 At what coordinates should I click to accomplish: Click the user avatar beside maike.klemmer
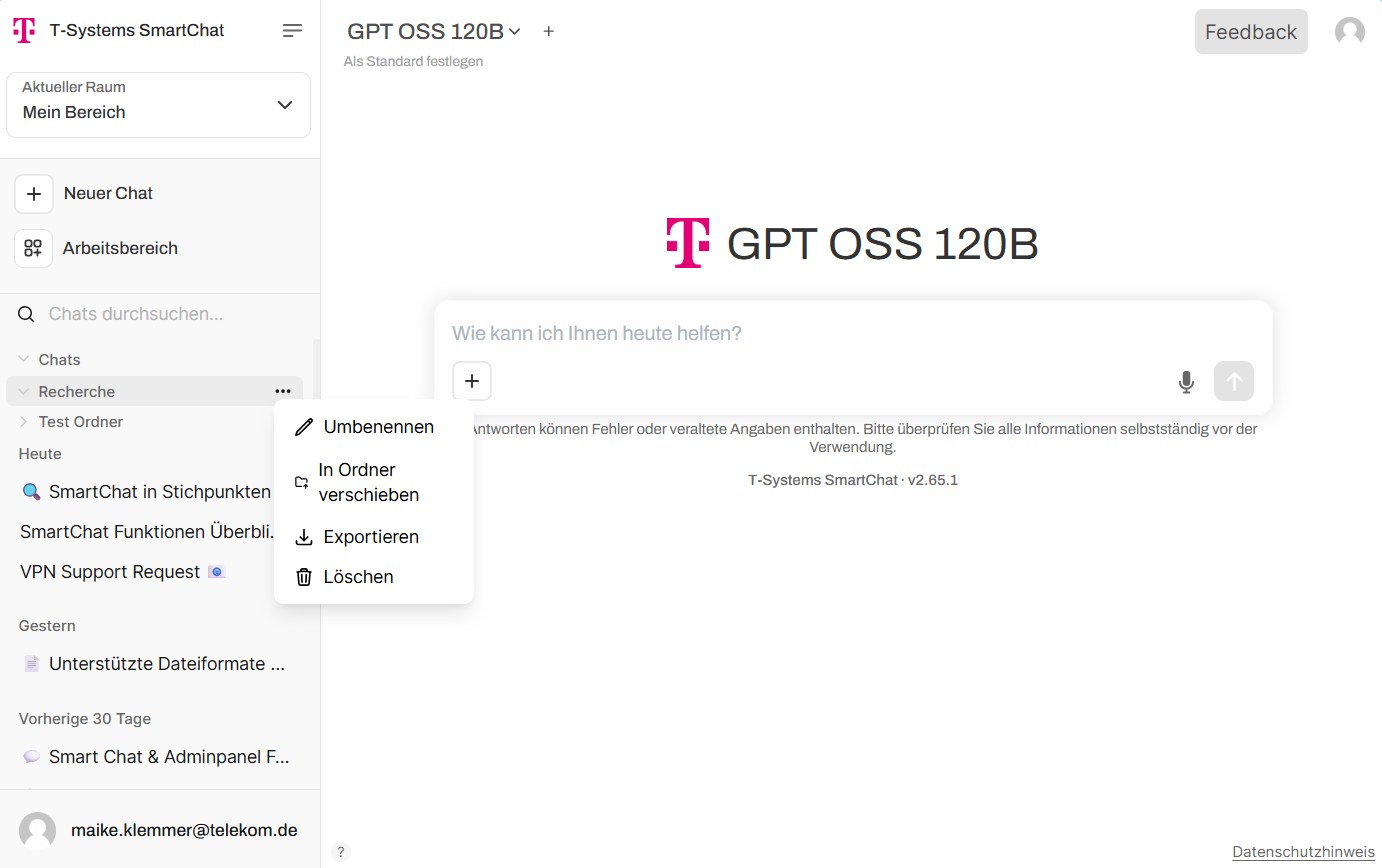38,830
